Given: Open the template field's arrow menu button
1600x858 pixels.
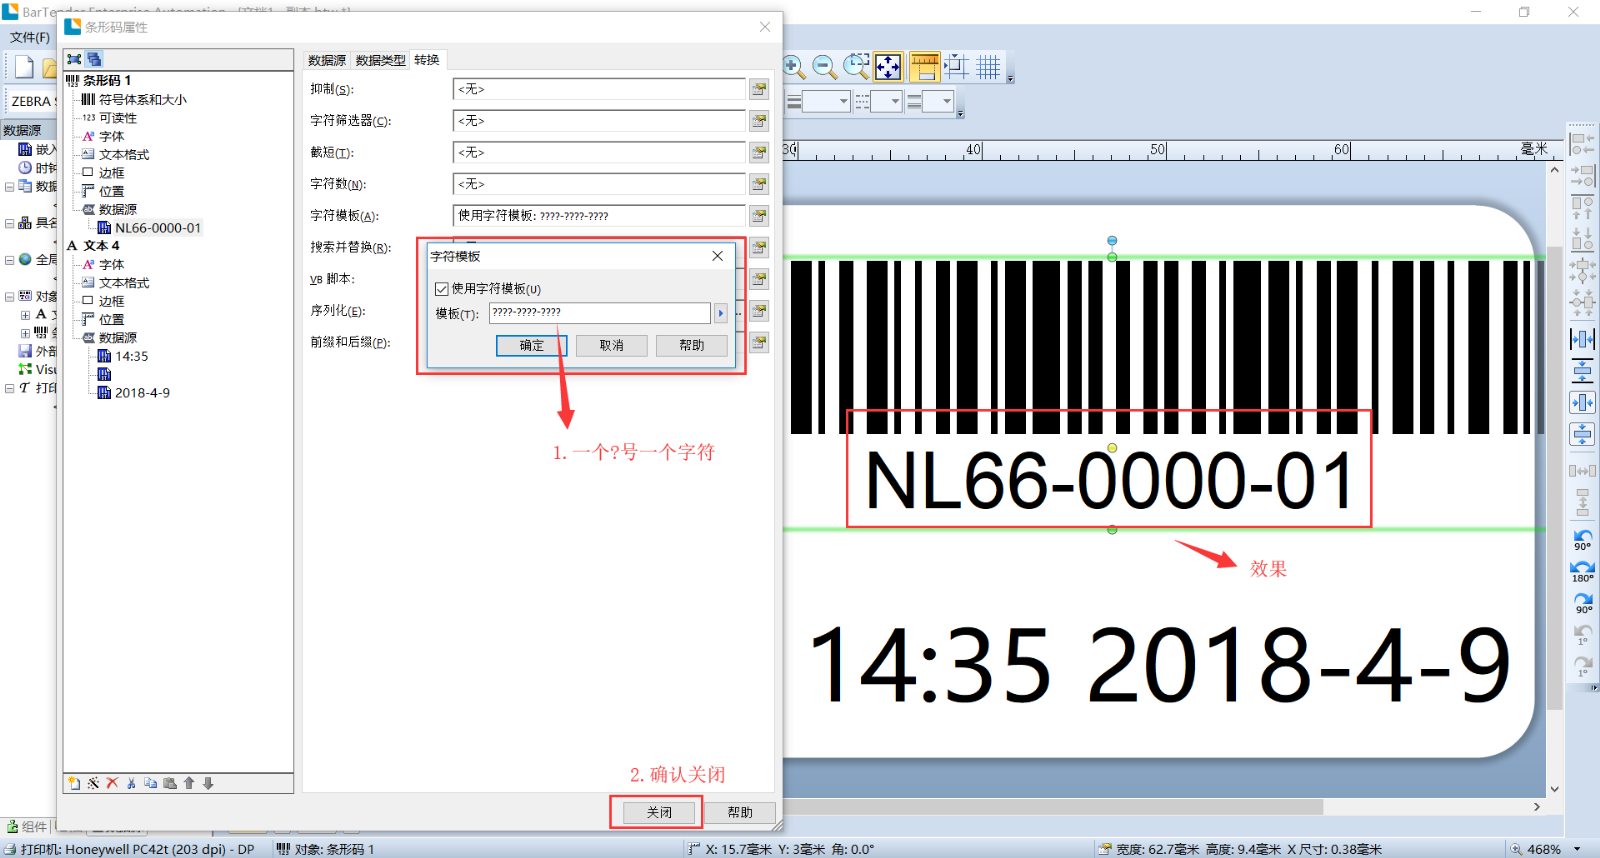Looking at the screenshot, I should pos(720,313).
